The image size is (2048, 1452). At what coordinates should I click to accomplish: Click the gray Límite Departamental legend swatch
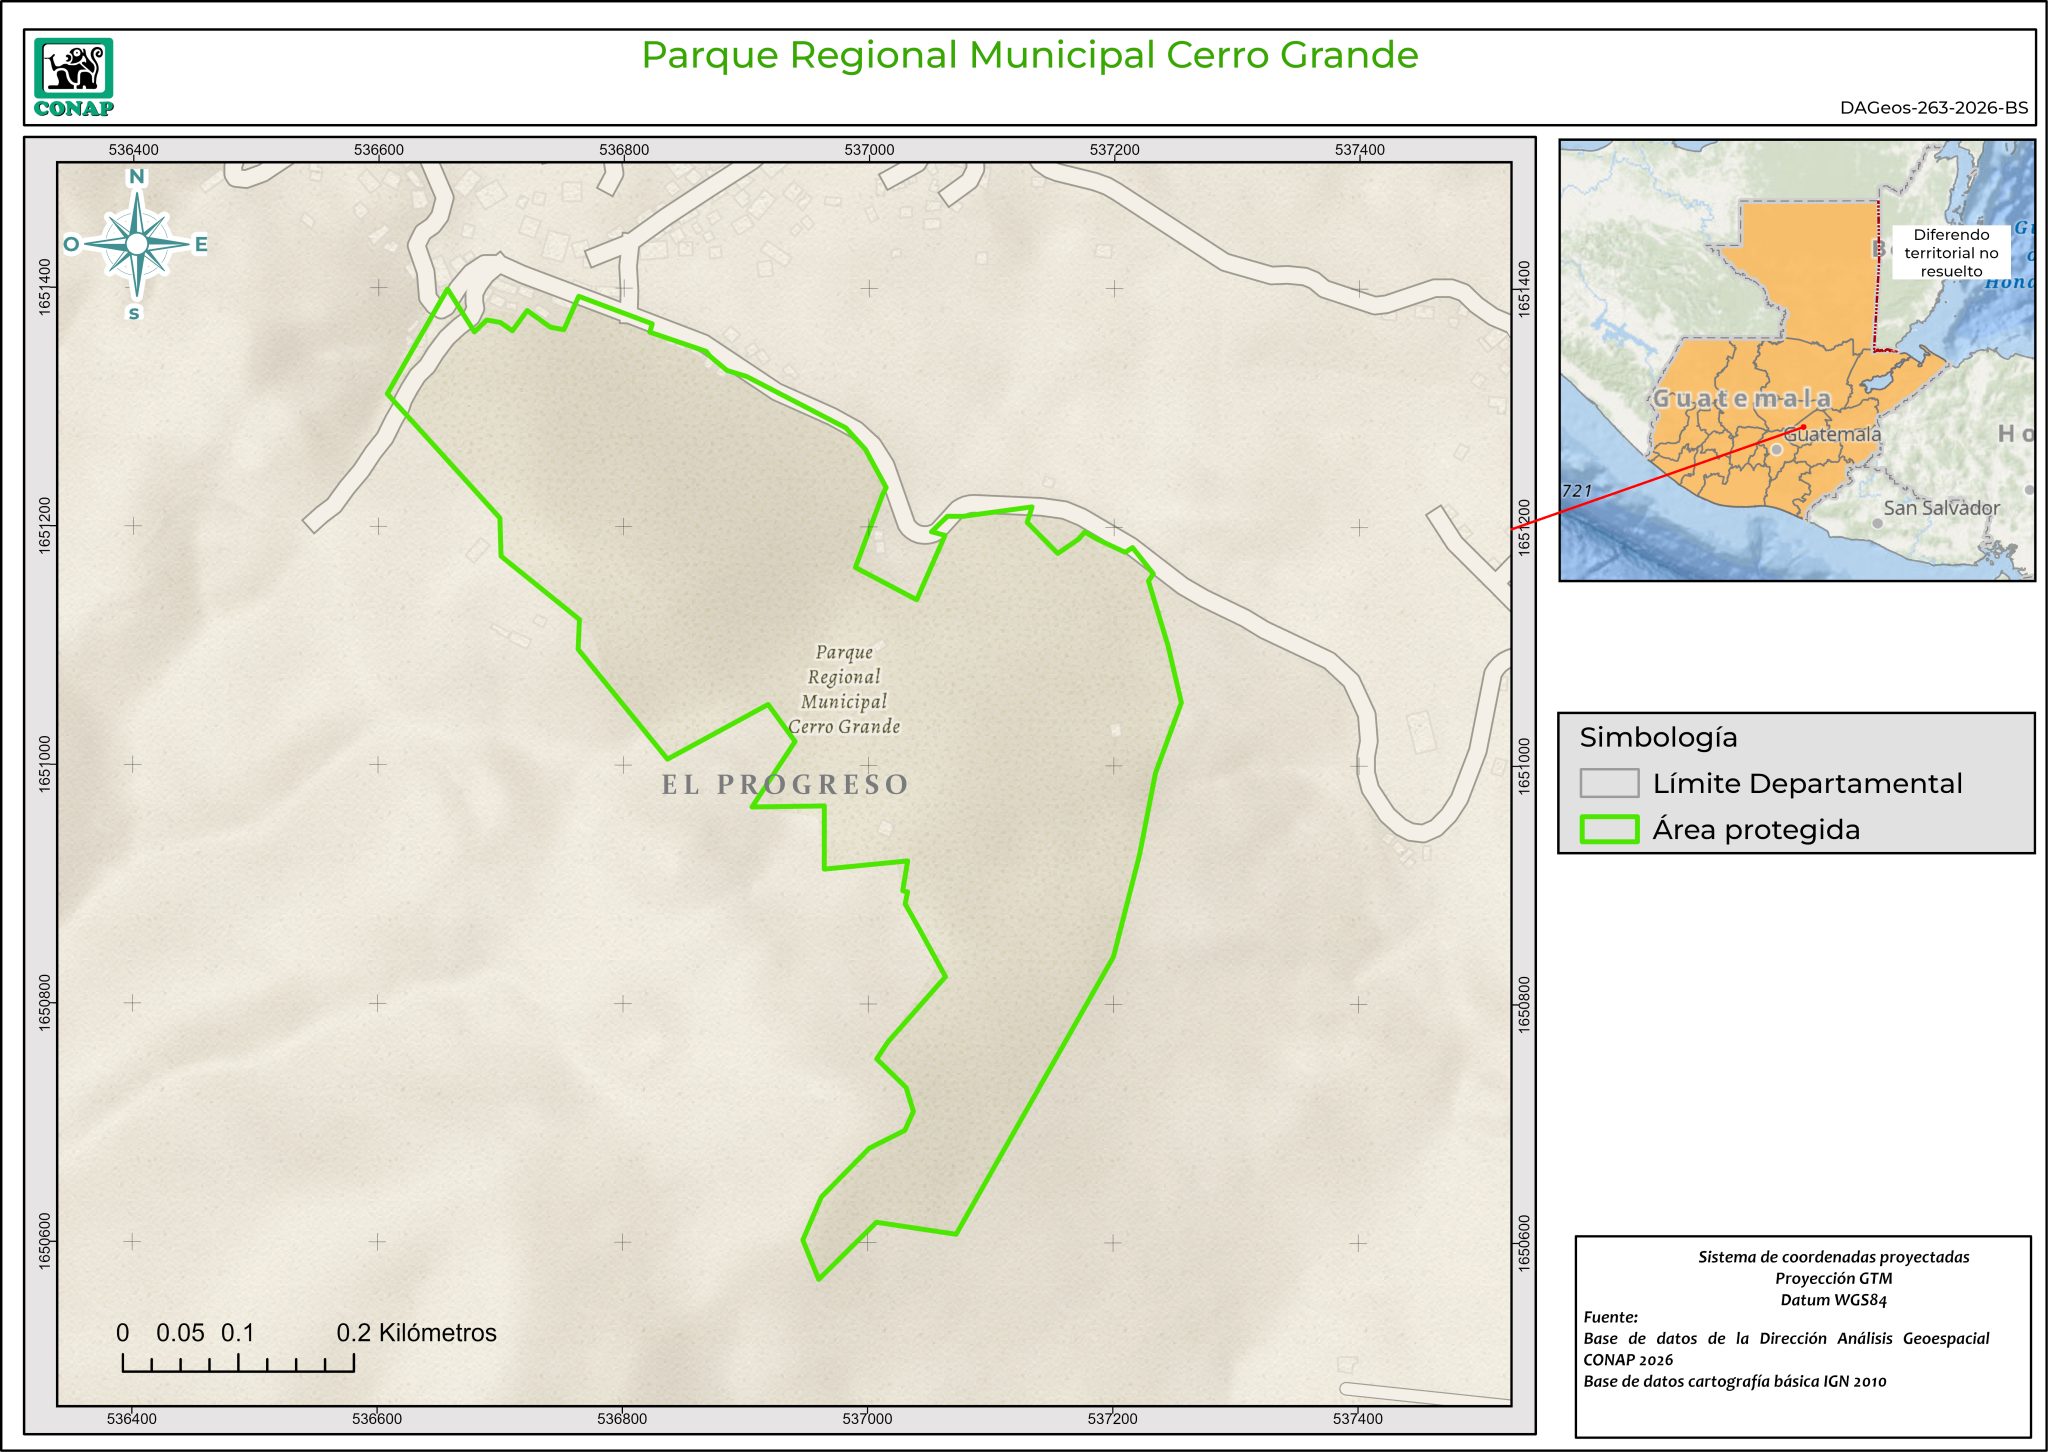pyautogui.click(x=1609, y=783)
